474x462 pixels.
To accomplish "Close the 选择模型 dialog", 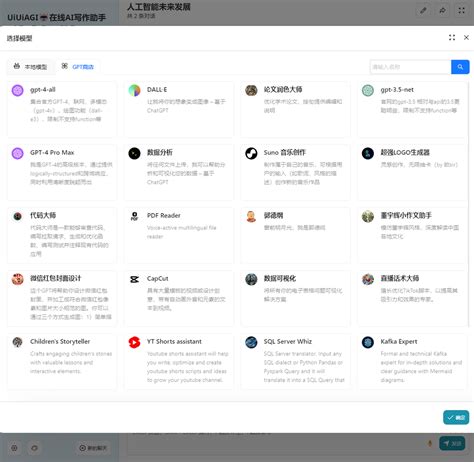I will [x=466, y=38].
